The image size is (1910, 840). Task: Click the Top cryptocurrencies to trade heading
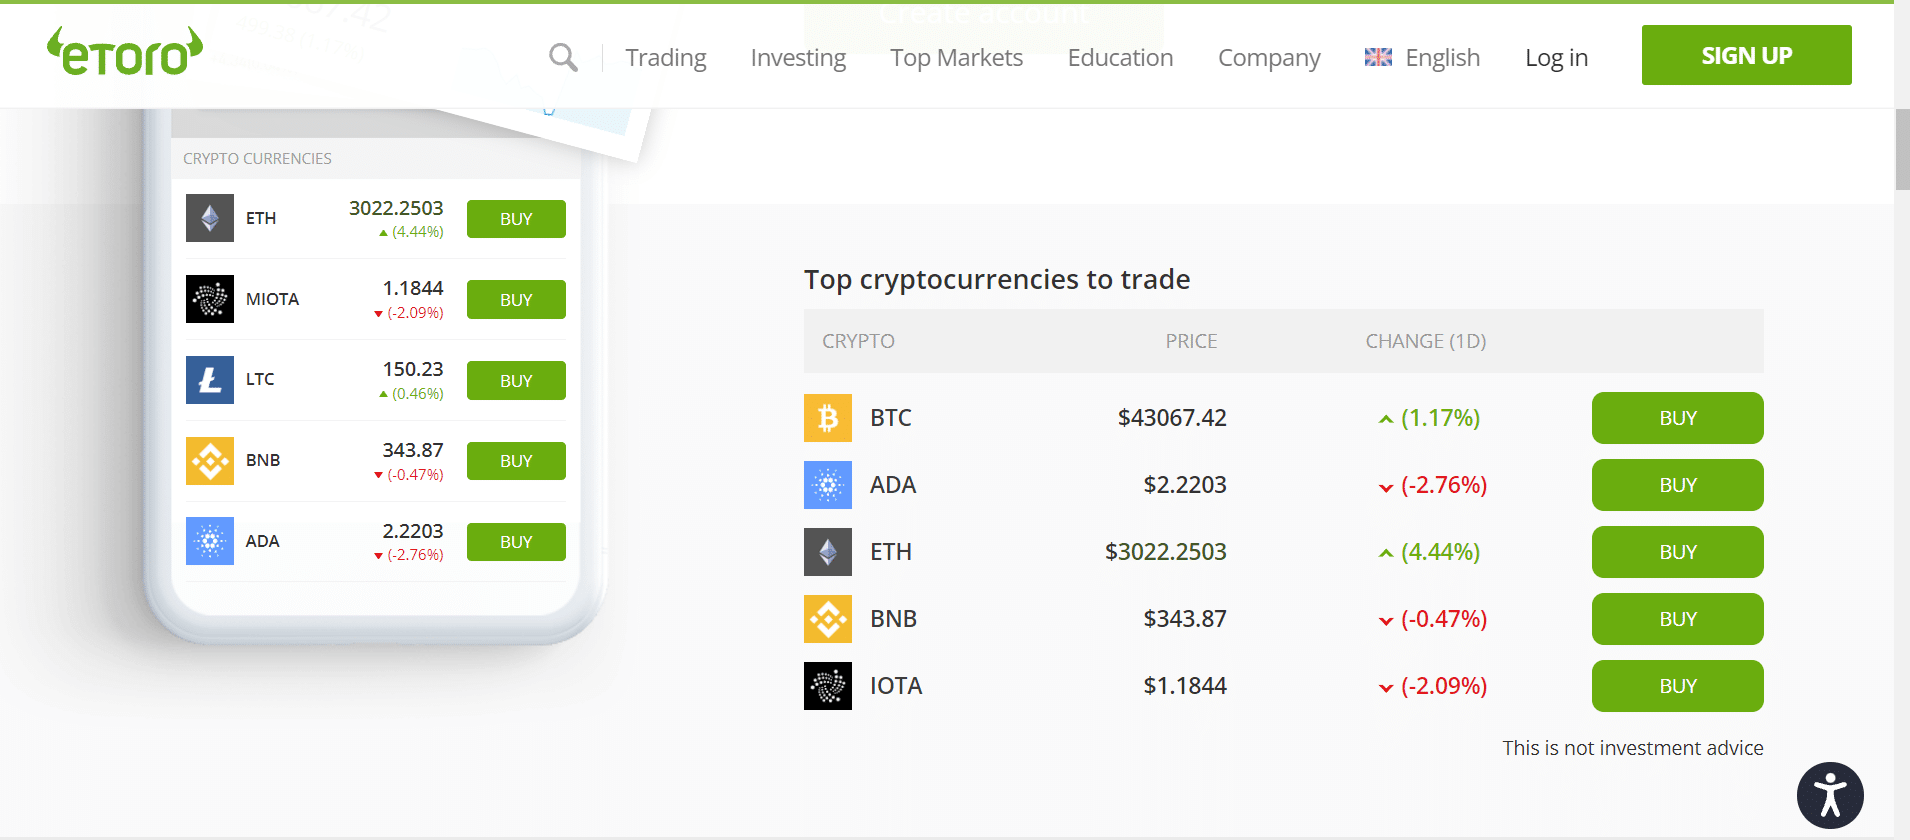[997, 279]
